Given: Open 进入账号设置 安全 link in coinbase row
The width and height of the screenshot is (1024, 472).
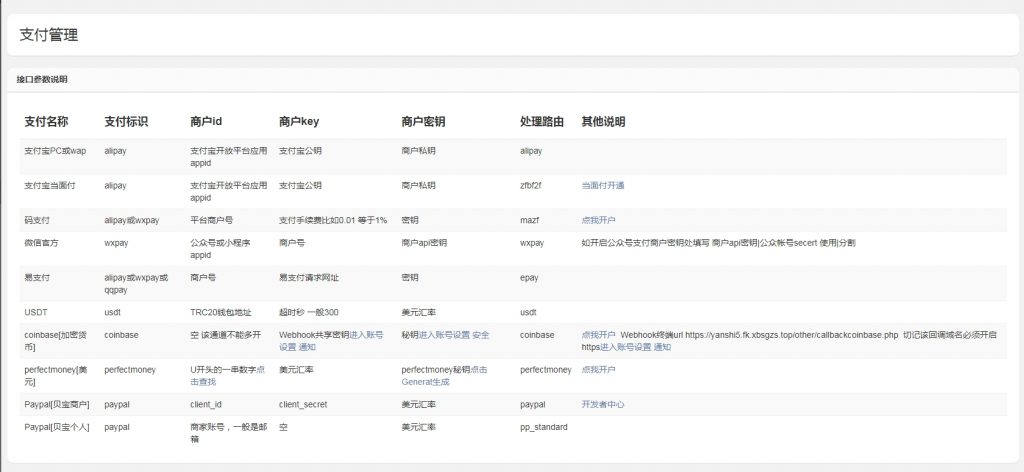Looking at the screenshot, I should click(x=454, y=335).
